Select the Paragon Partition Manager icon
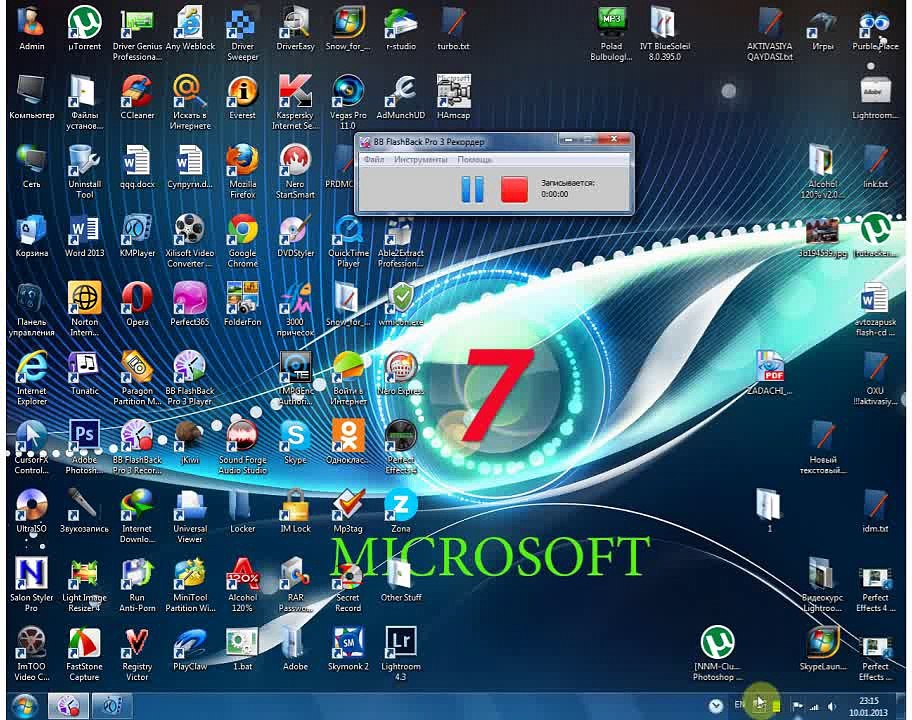The width and height of the screenshot is (912, 720). pyautogui.click(x=137, y=378)
